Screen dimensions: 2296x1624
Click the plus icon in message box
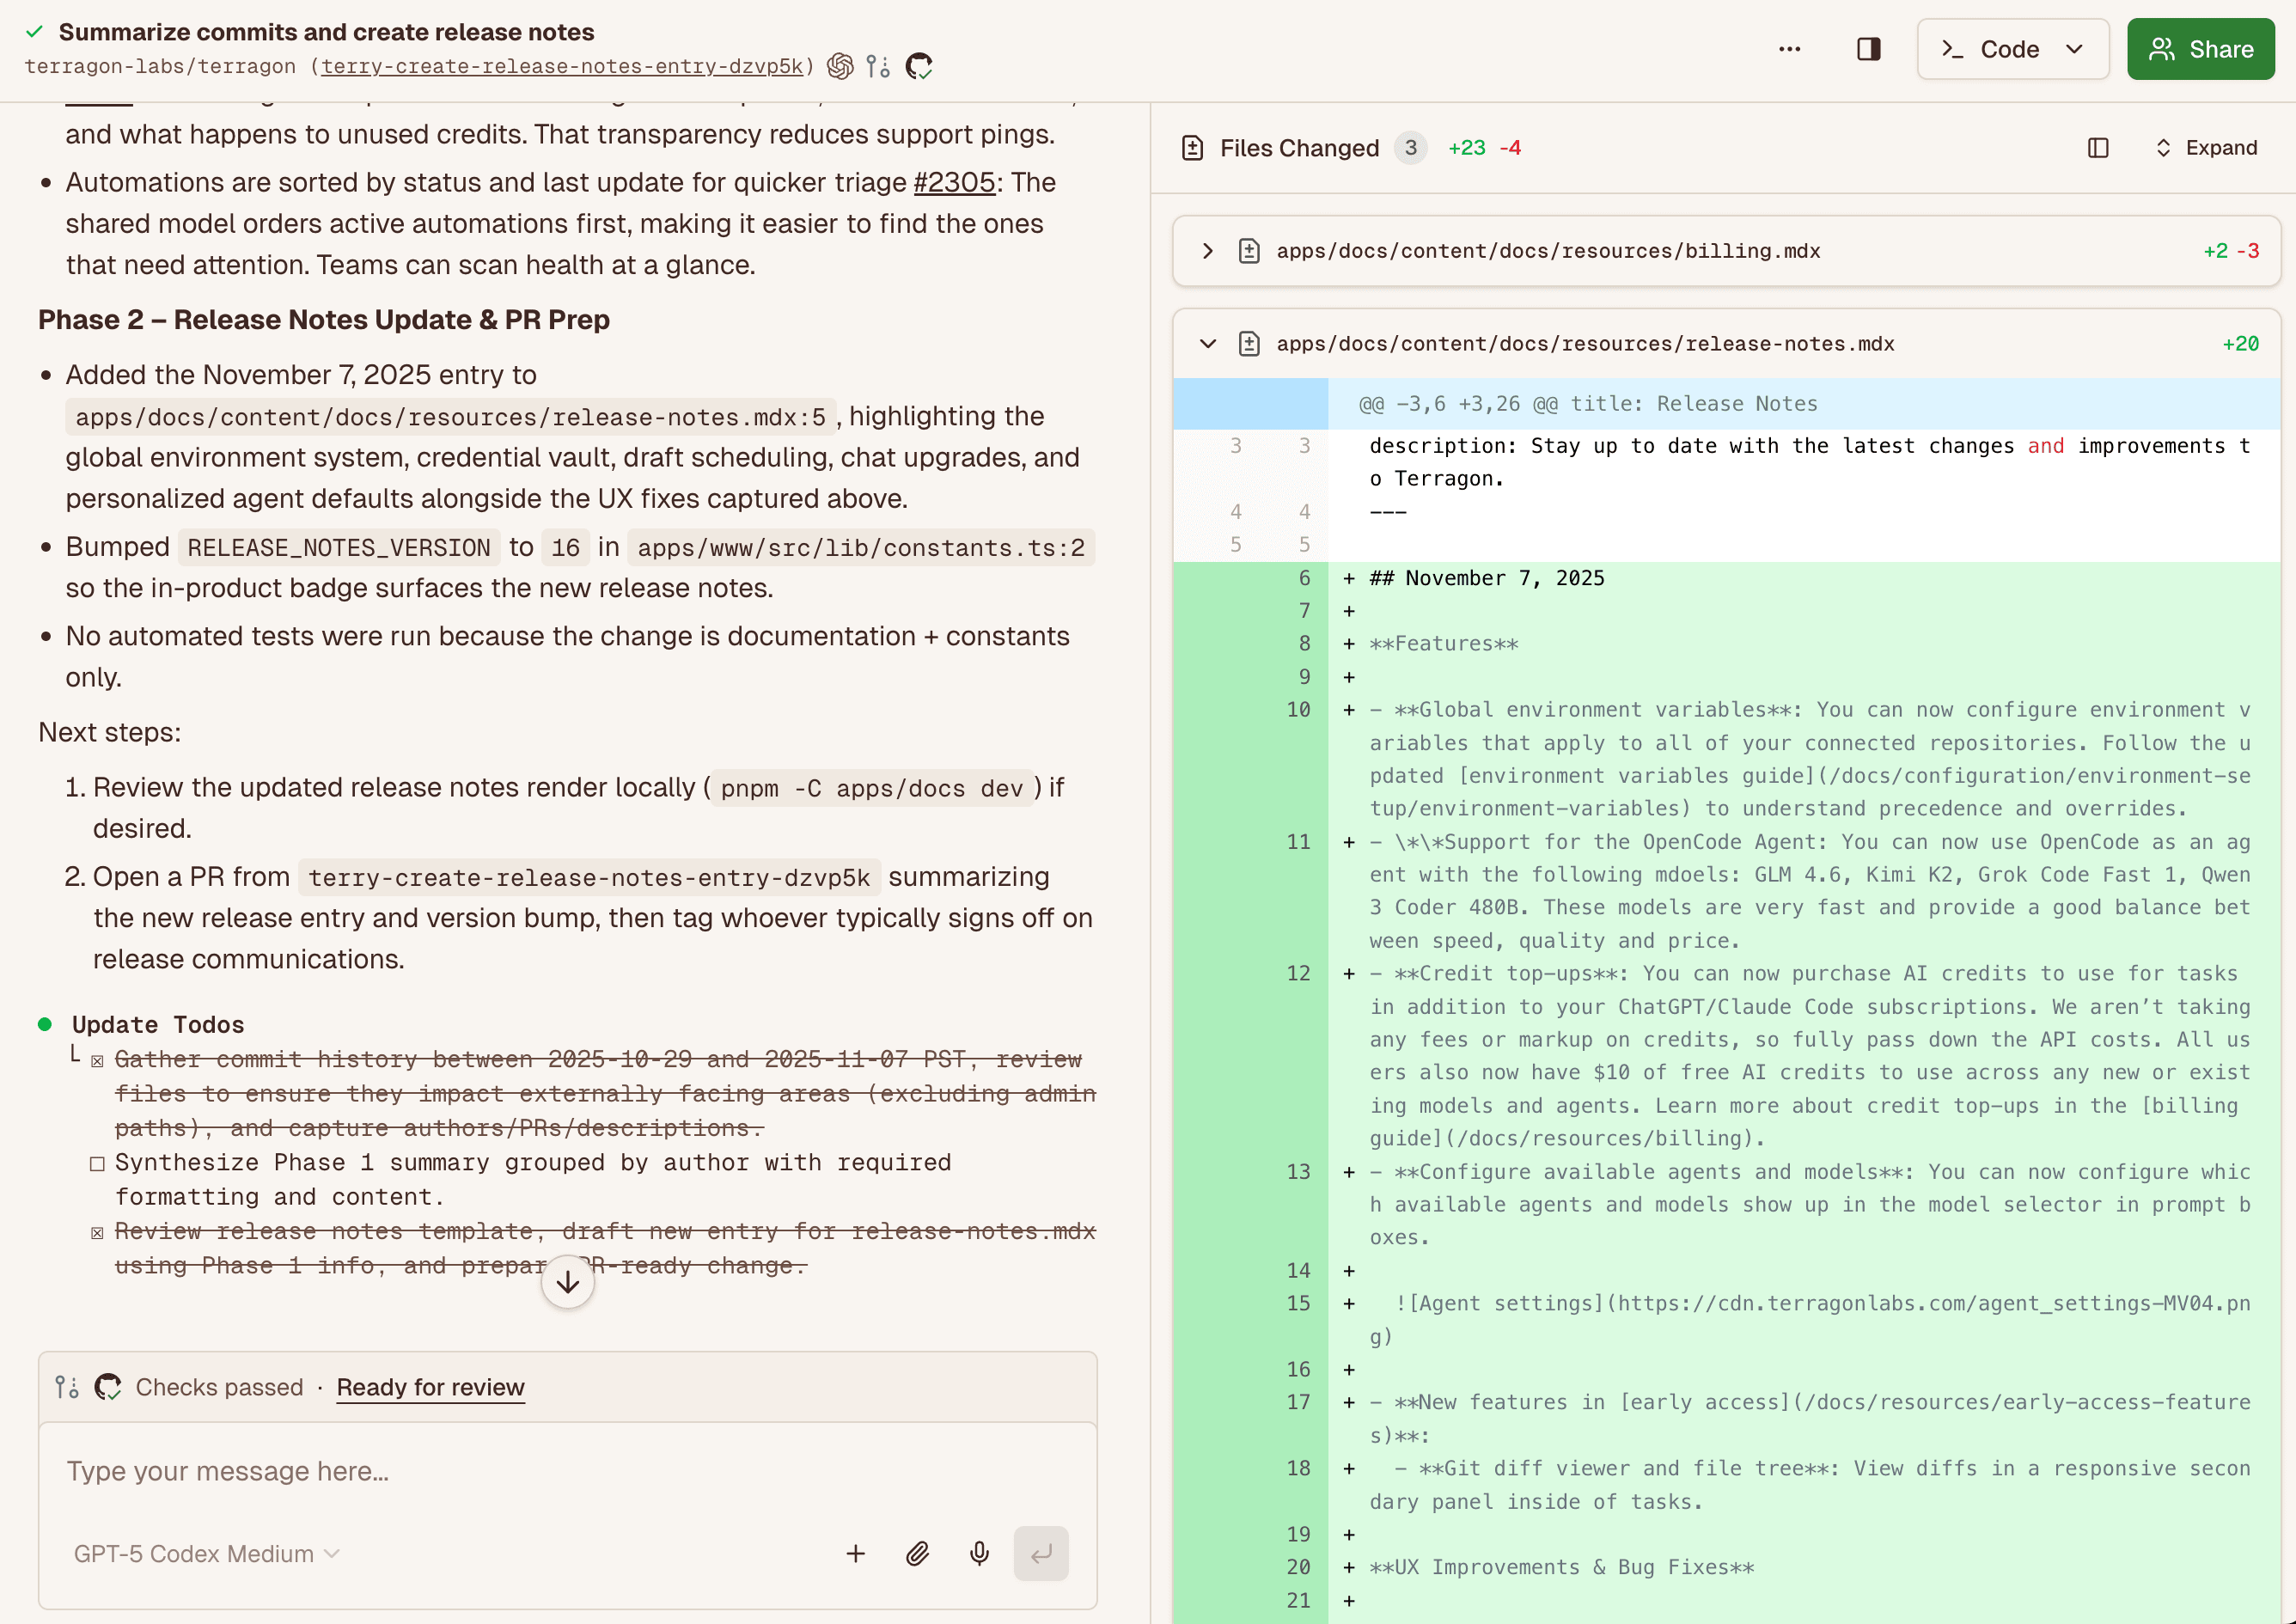(x=855, y=1553)
